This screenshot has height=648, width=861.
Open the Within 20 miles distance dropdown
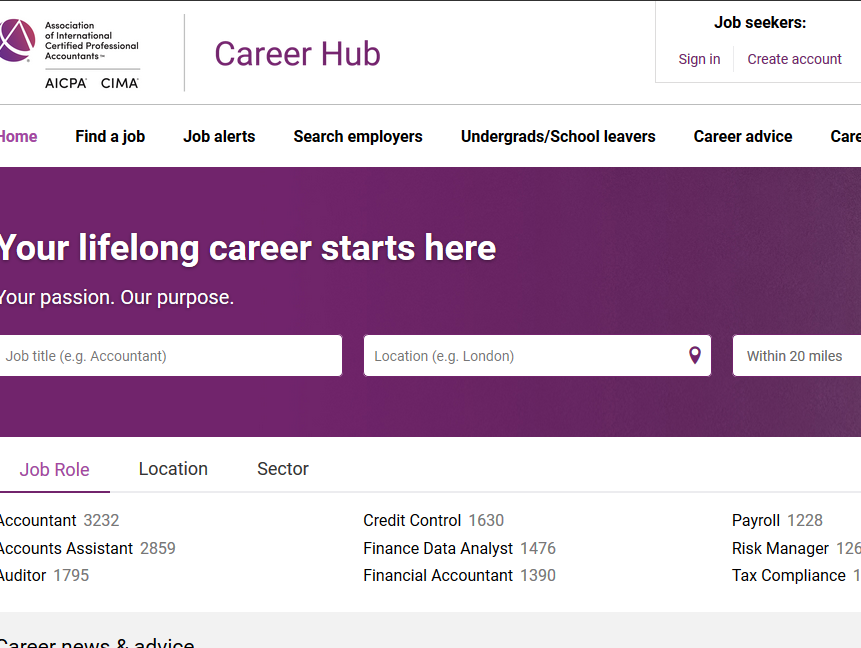pos(796,356)
